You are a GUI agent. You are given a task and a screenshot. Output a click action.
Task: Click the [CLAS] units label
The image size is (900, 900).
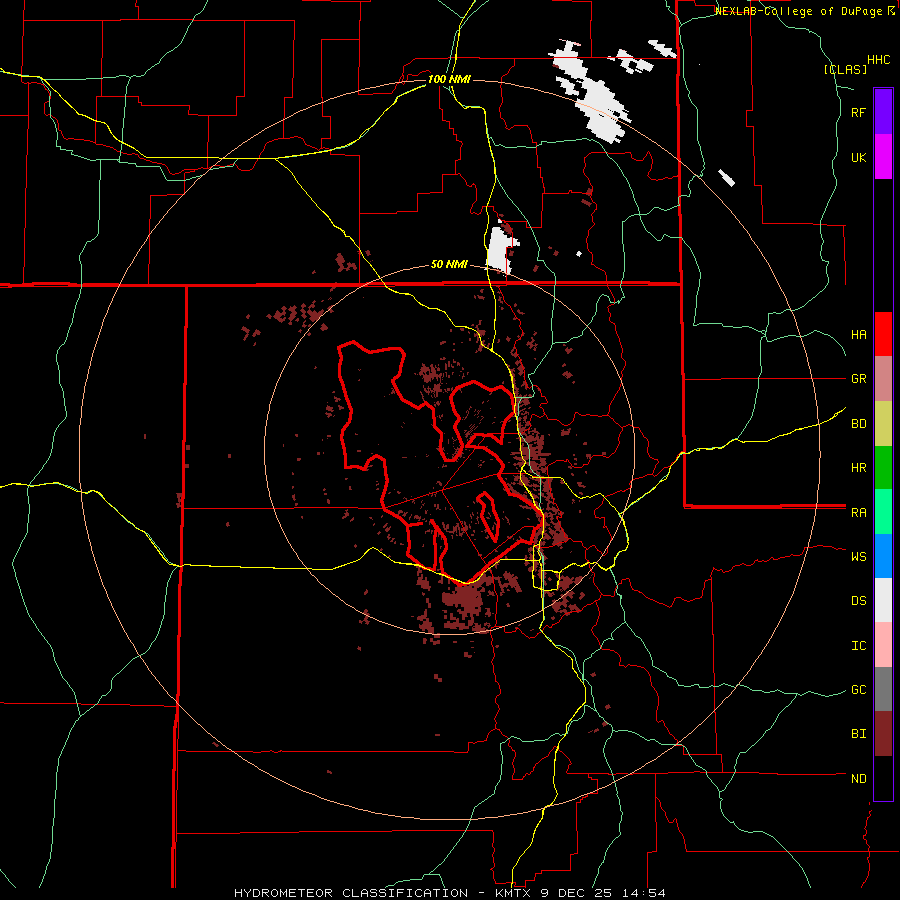pyautogui.click(x=845, y=69)
